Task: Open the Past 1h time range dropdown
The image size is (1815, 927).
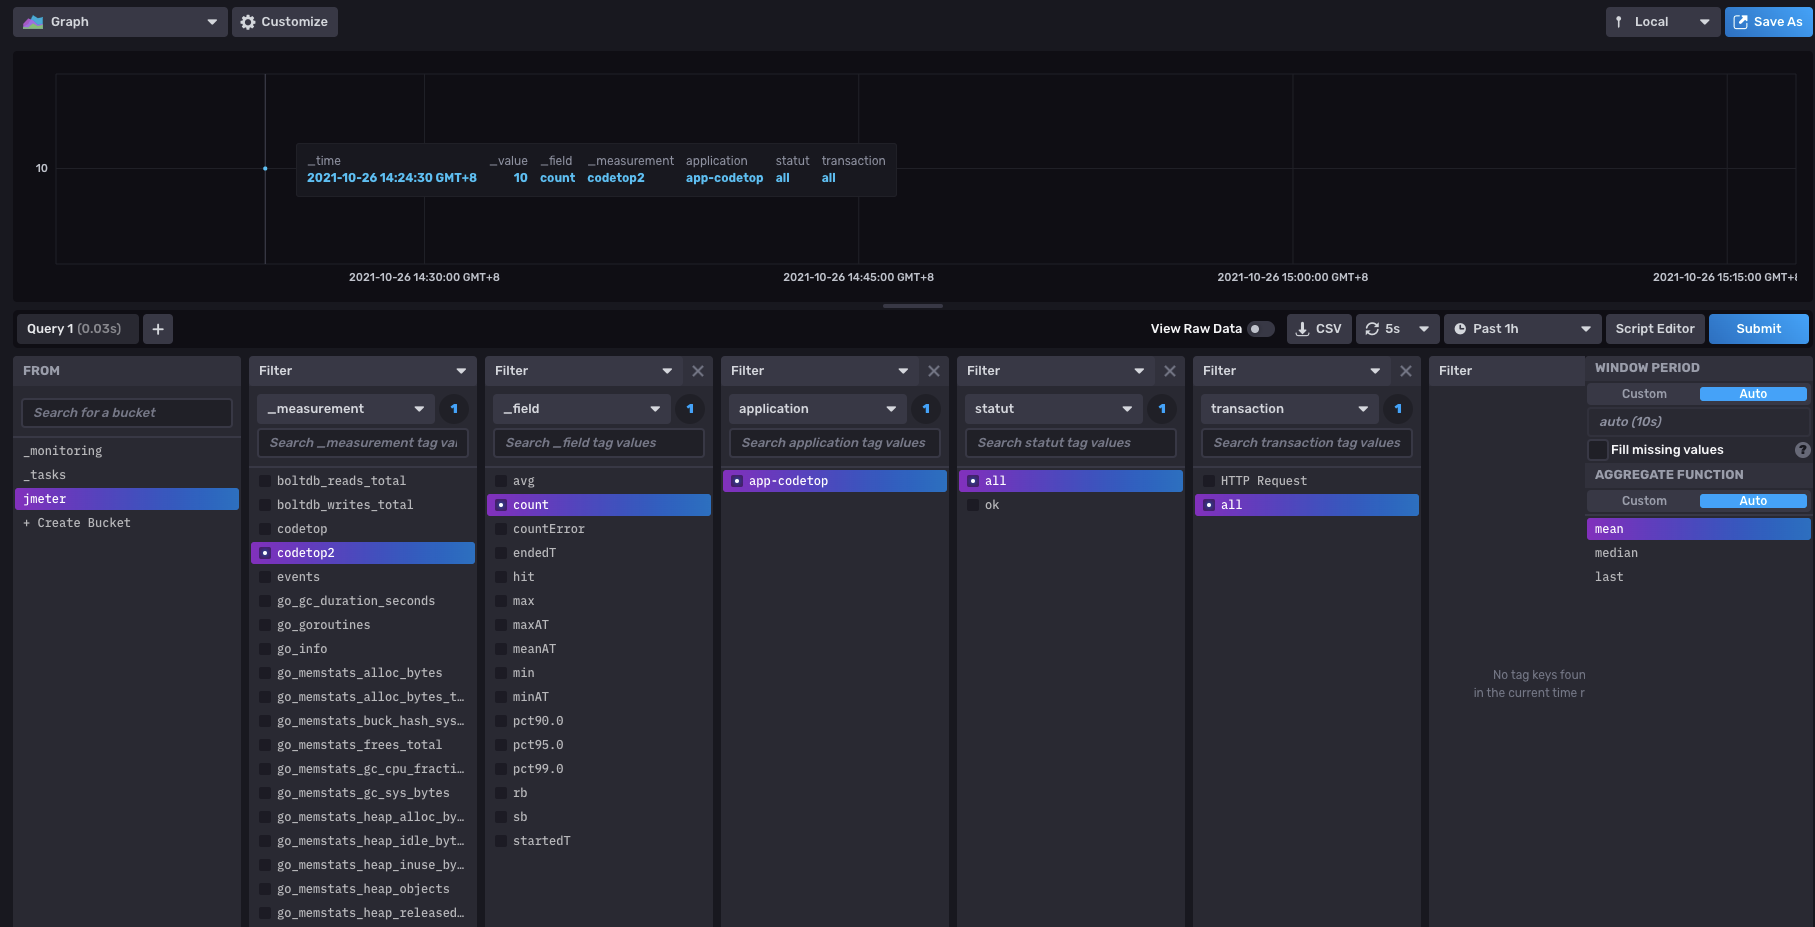Action: (1521, 329)
